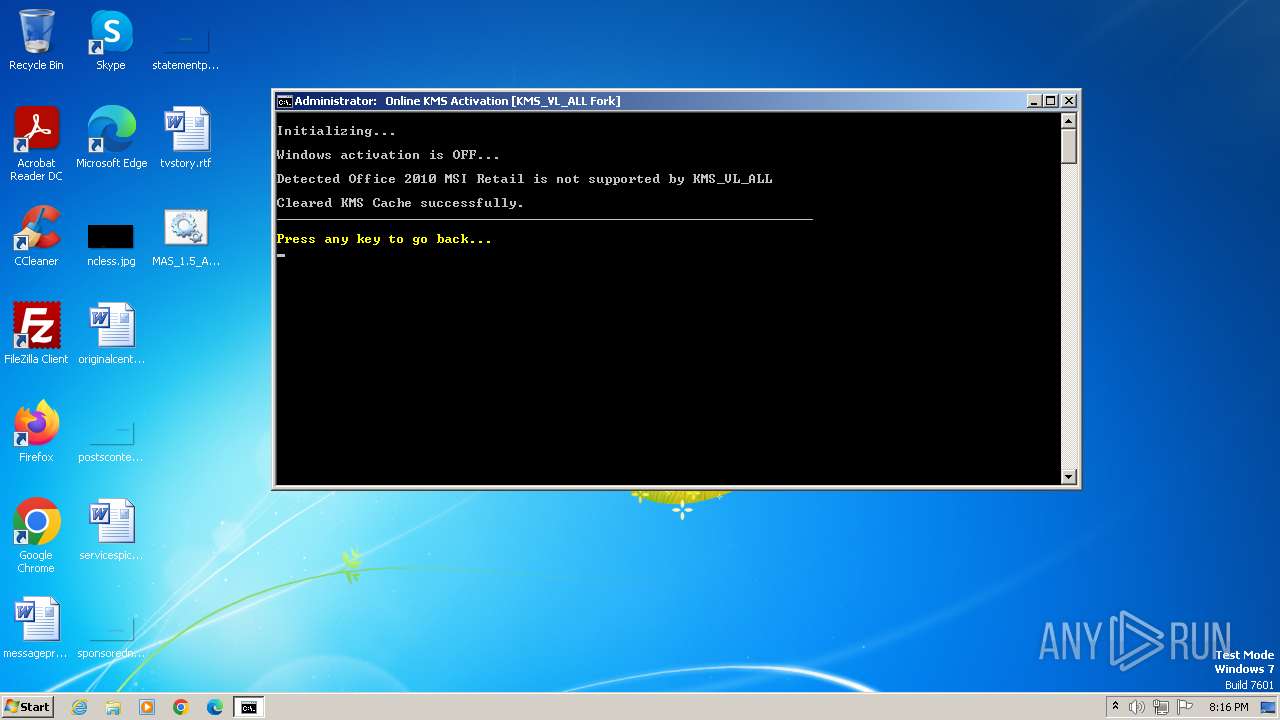Launch Microsoft Edge desktop shortcut

(111, 137)
